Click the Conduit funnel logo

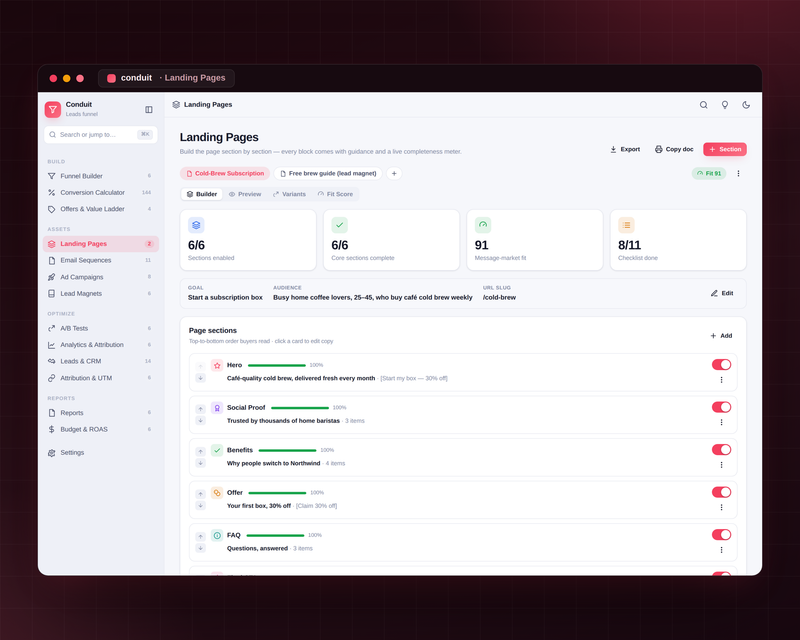tap(53, 109)
